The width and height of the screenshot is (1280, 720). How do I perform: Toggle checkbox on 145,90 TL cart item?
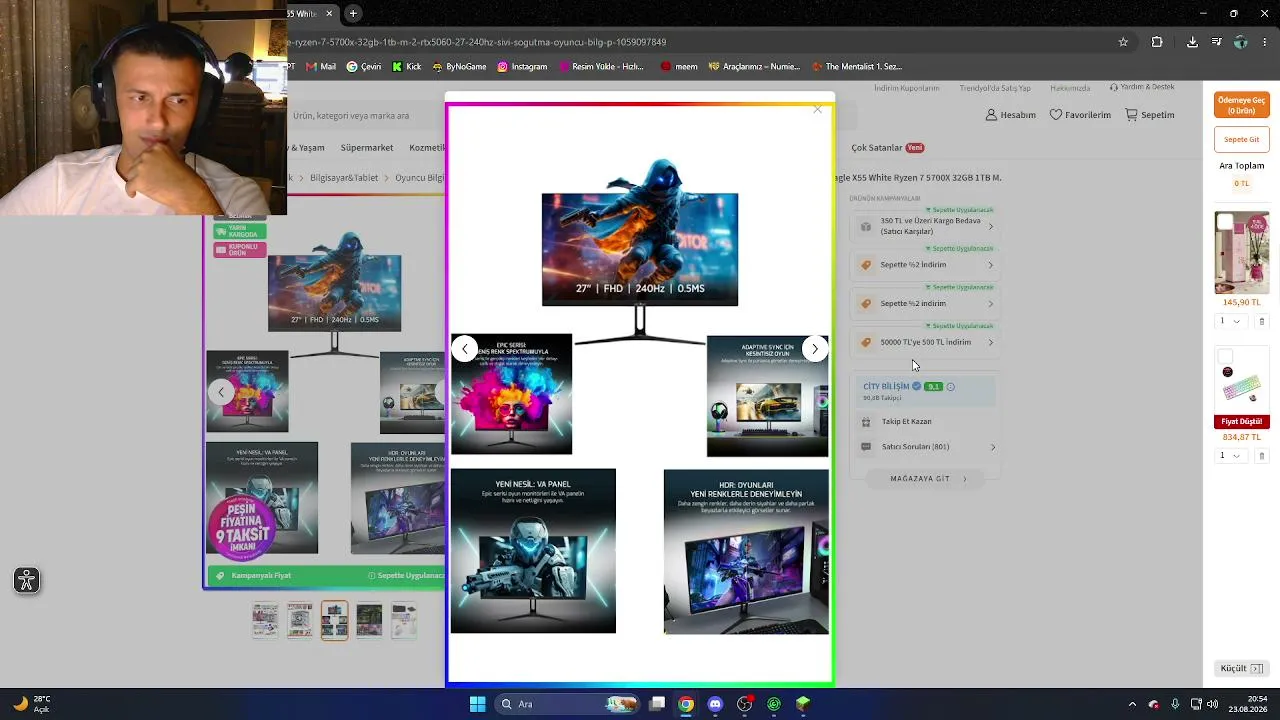click(1224, 221)
